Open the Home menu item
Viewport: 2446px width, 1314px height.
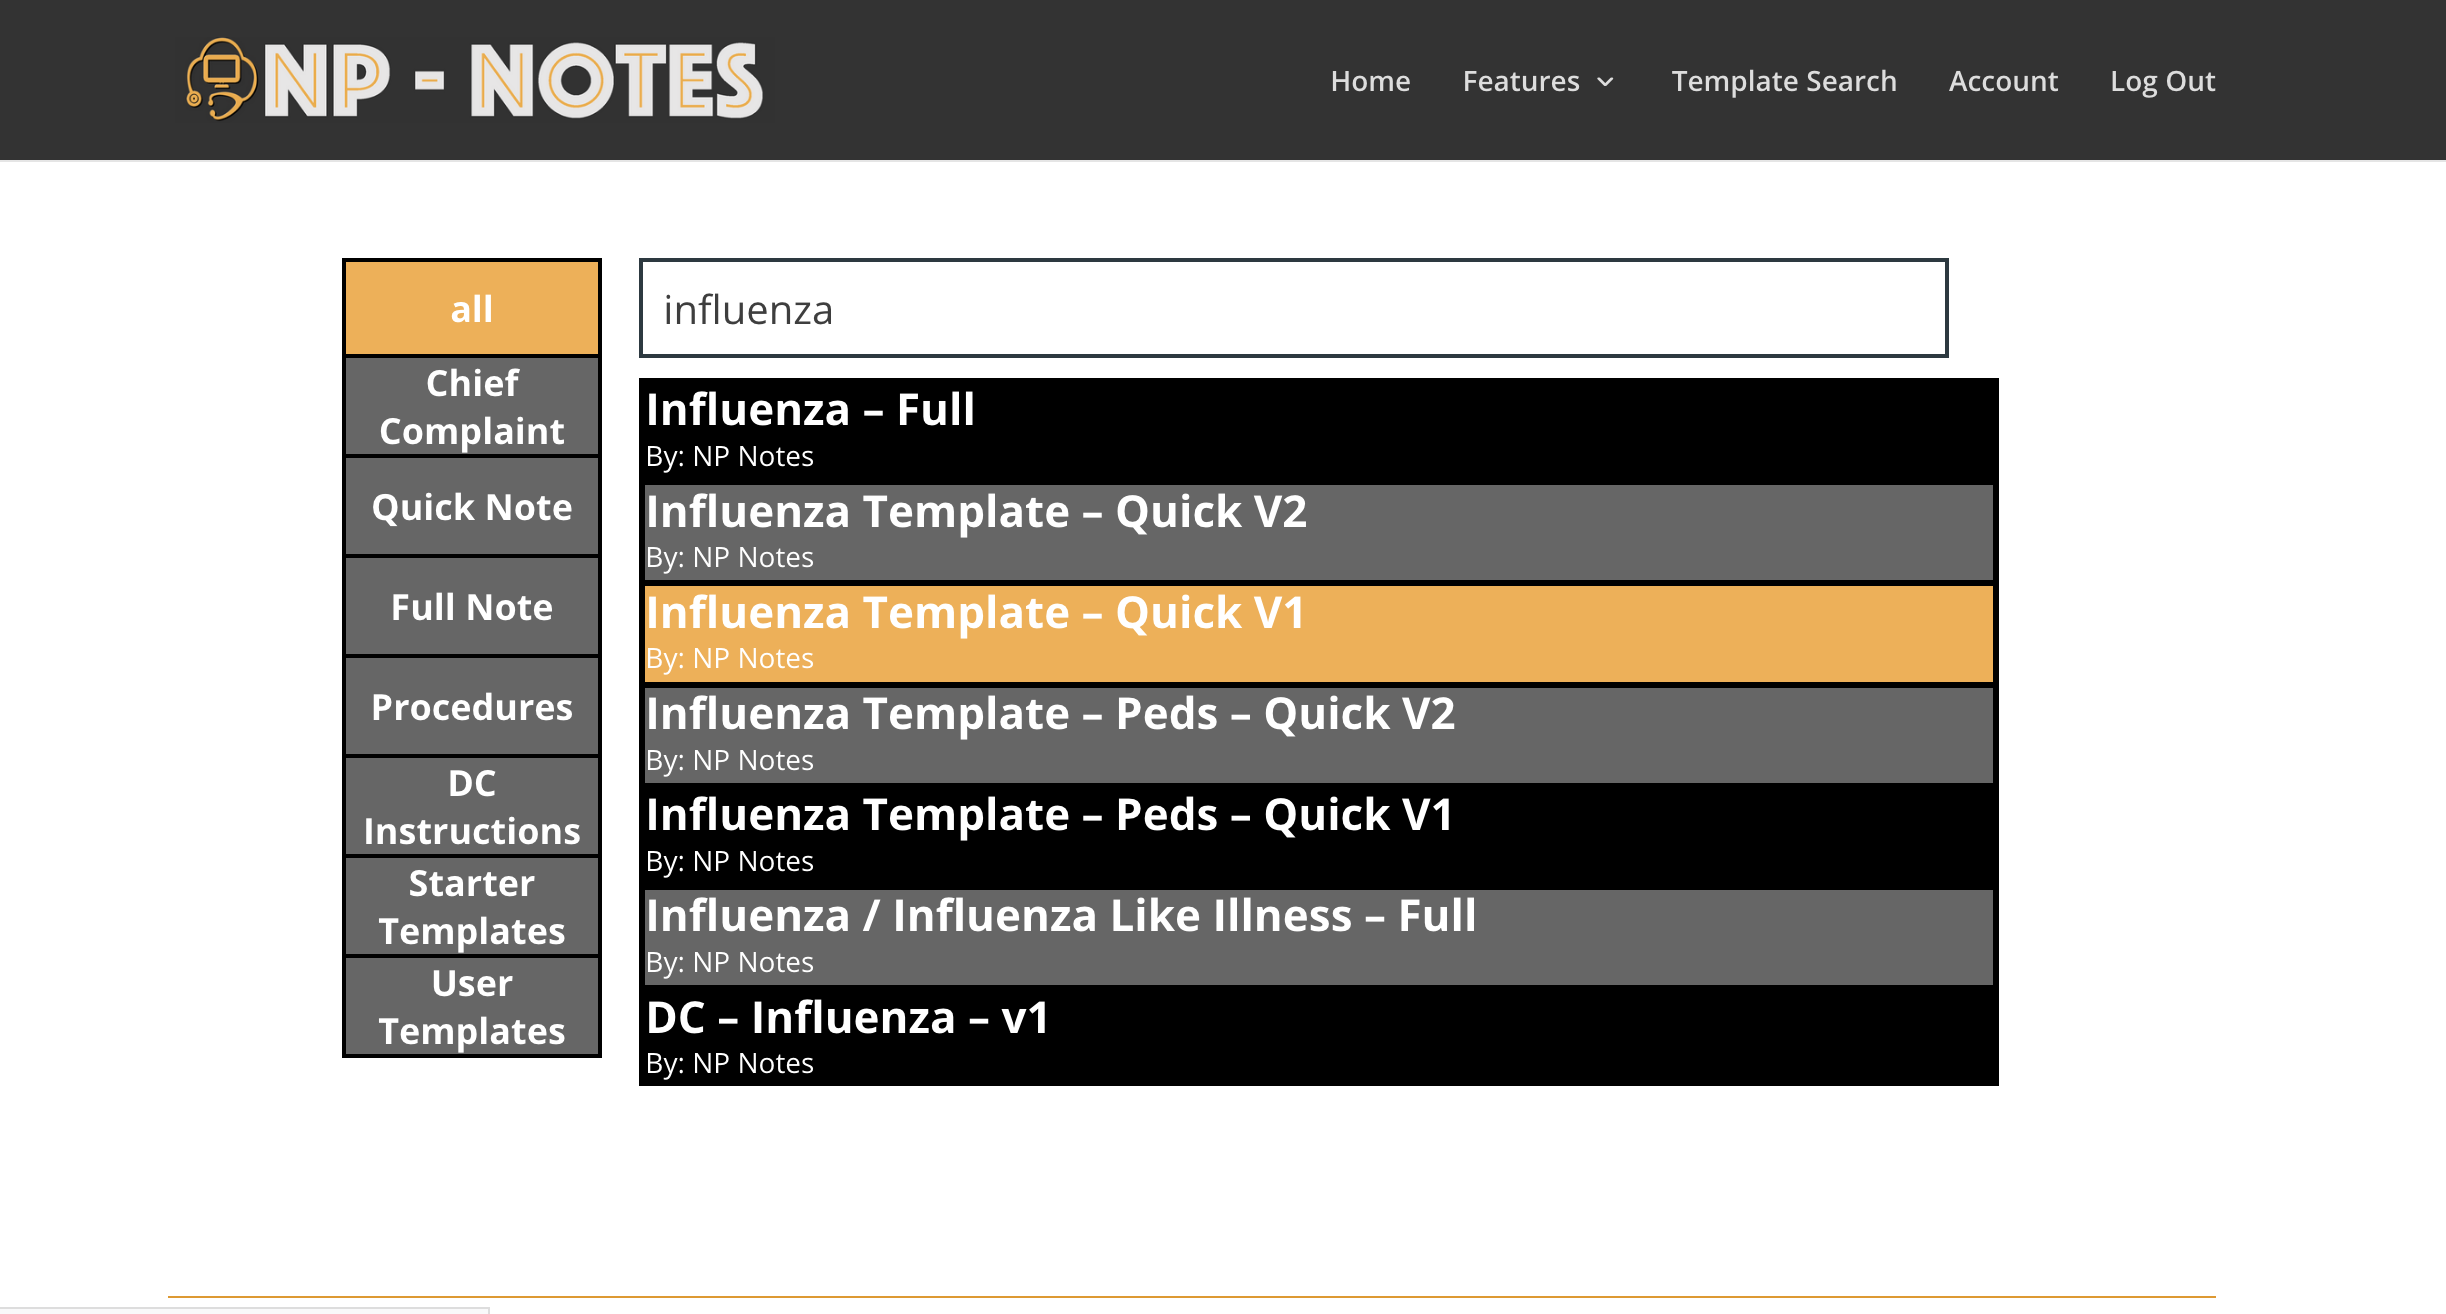pos(1370,81)
